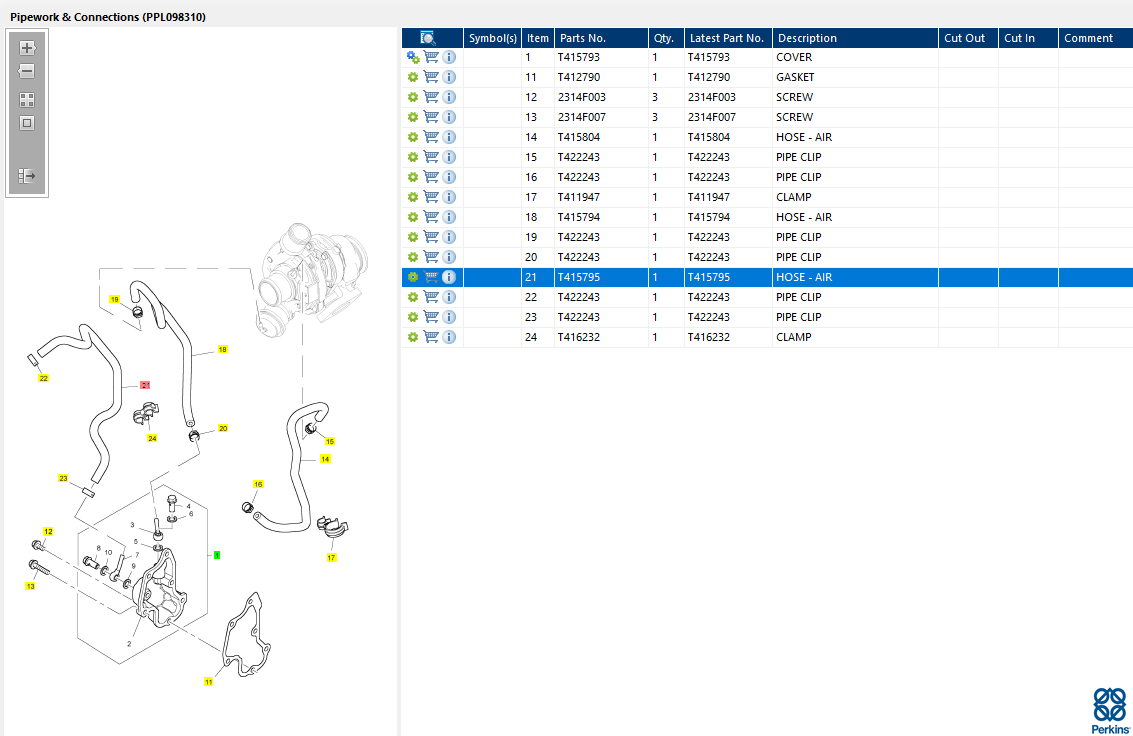1133x736 pixels.
Task: Add 2314F007 SCREW to cart
Action: [x=431, y=117]
